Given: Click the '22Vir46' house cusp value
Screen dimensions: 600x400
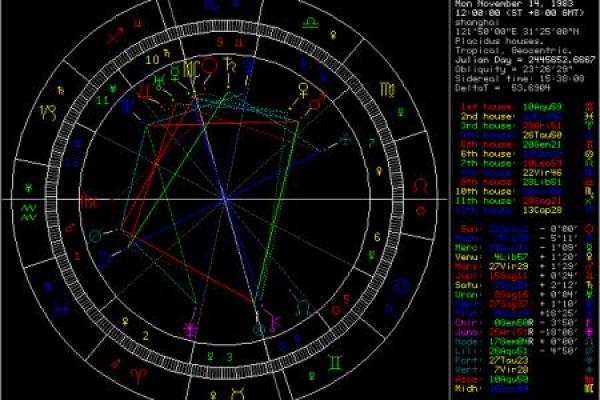Looking at the screenshot, I should coord(542,173).
